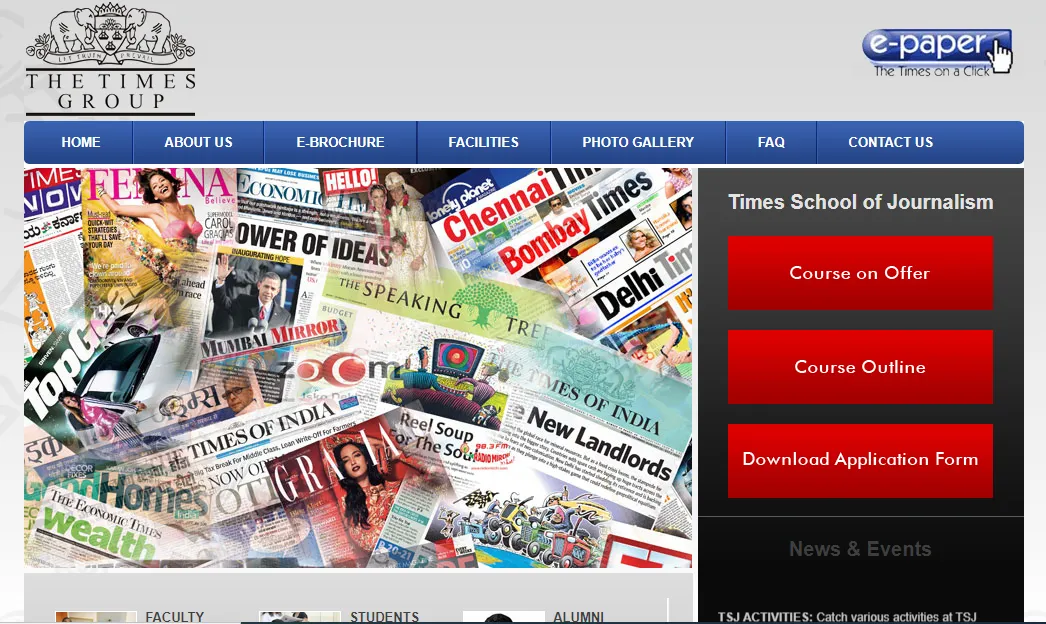Image resolution: width=1046 pixels, height=624 pixels.
Task: Open the FACILITIES menu item
Action: [483, 142]
